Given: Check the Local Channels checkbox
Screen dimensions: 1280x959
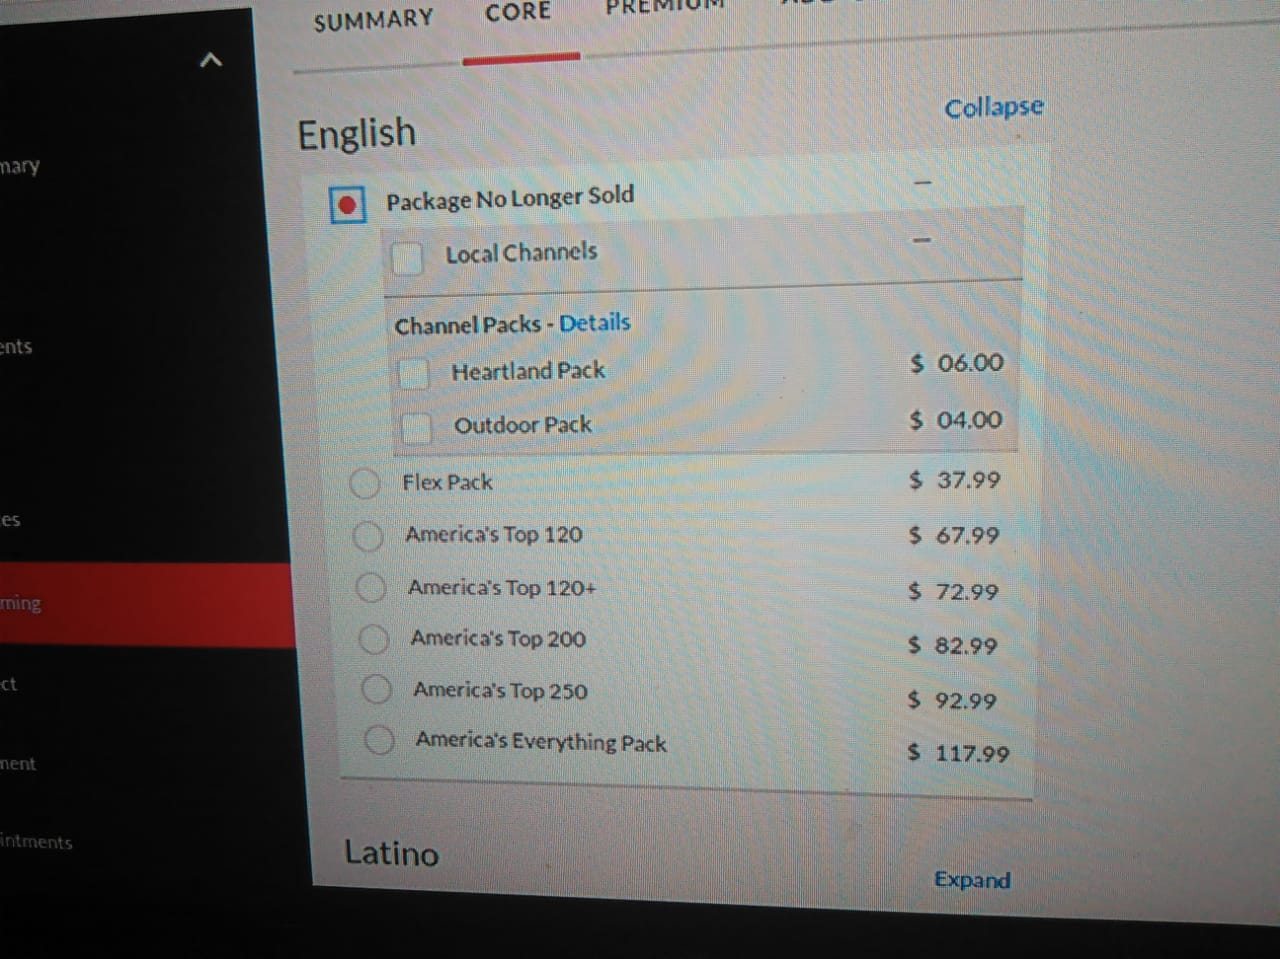Looking at the screenshot, I should pos(406,258).
